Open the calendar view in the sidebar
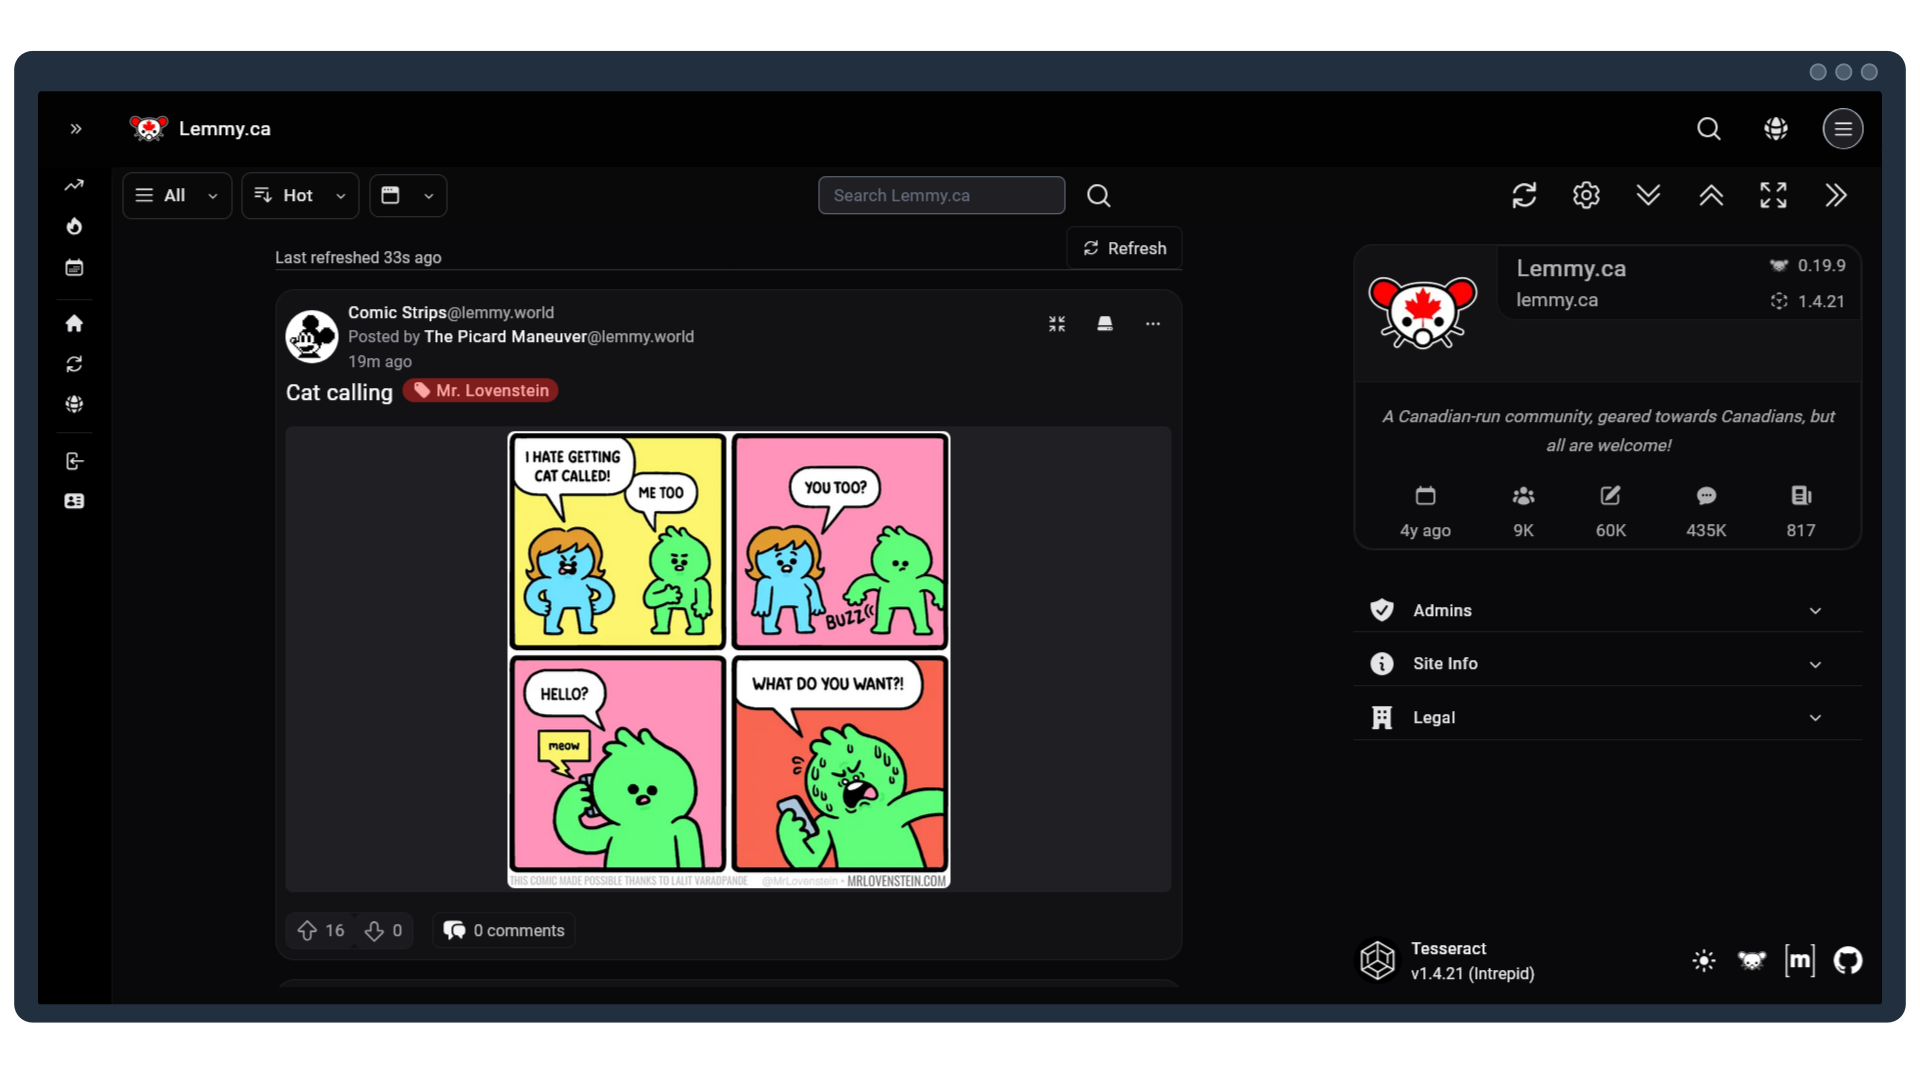The width and height of the screenshot is (1920, 1080). tap(74, 267)
